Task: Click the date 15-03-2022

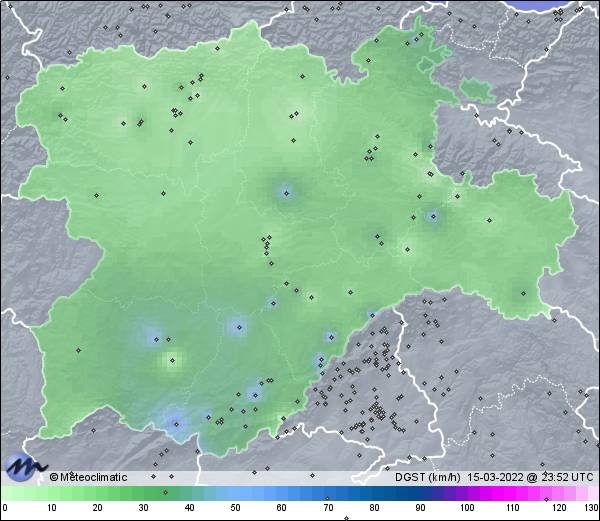Action: 495,477
